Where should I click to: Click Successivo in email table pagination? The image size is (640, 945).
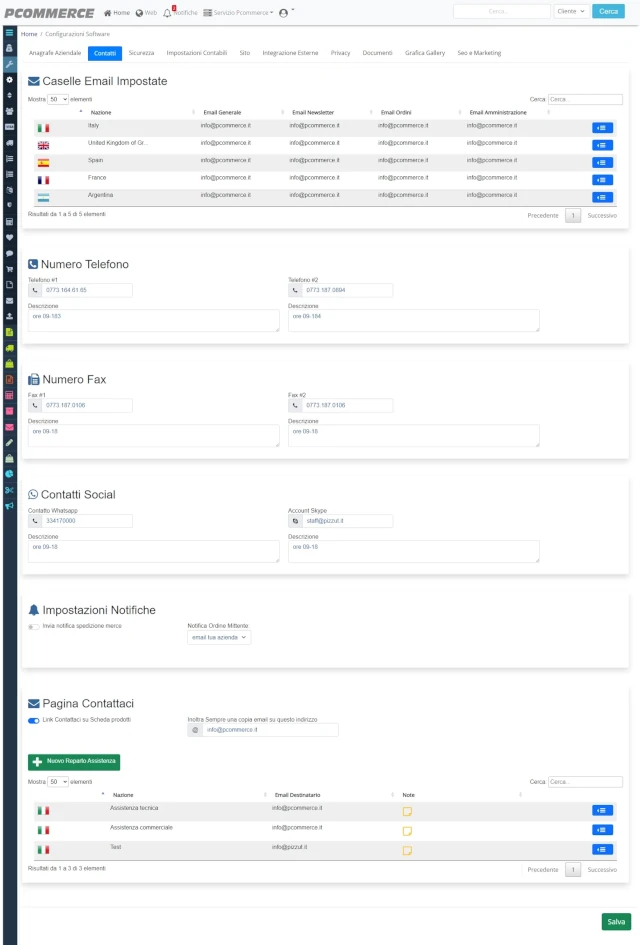[601, 216]
